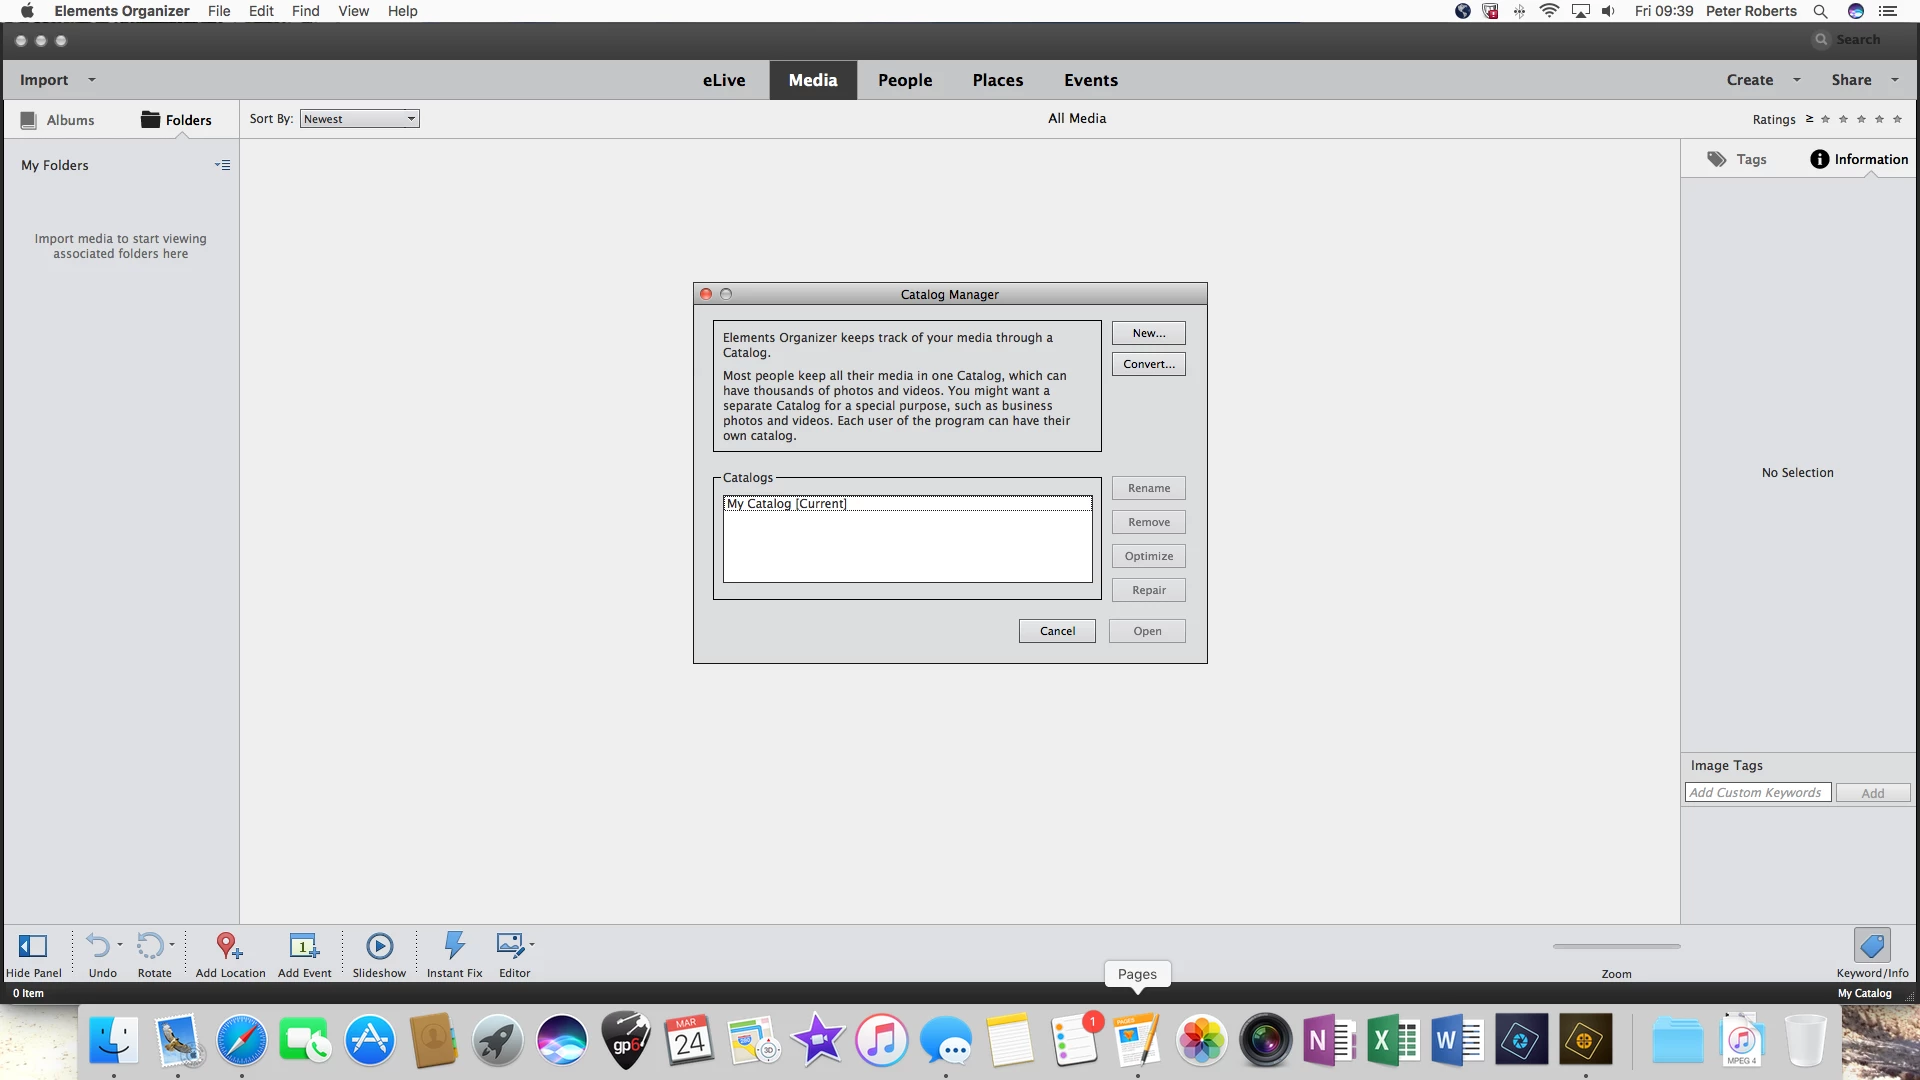Image resolution: width=1920 pixels, height=1080 pixels.
Task: Start a Slideshow from the toolbar
Action: [x=379, y=946]
